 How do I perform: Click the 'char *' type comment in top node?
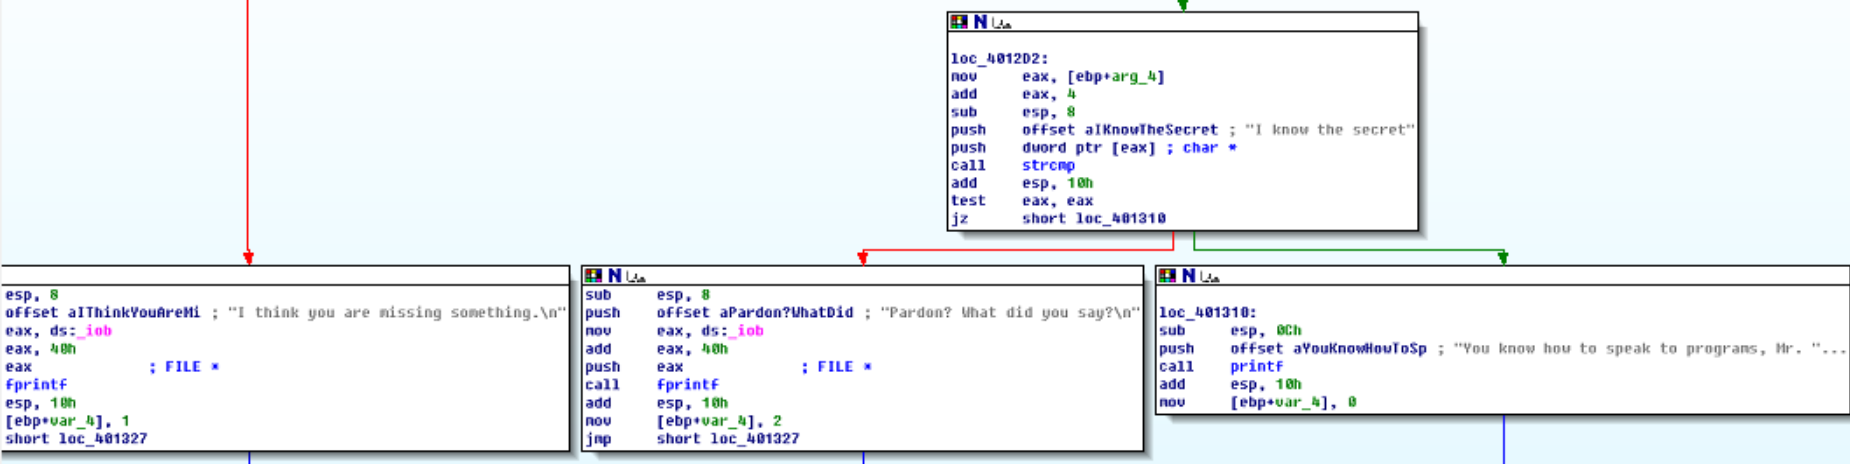(1210, 148)
